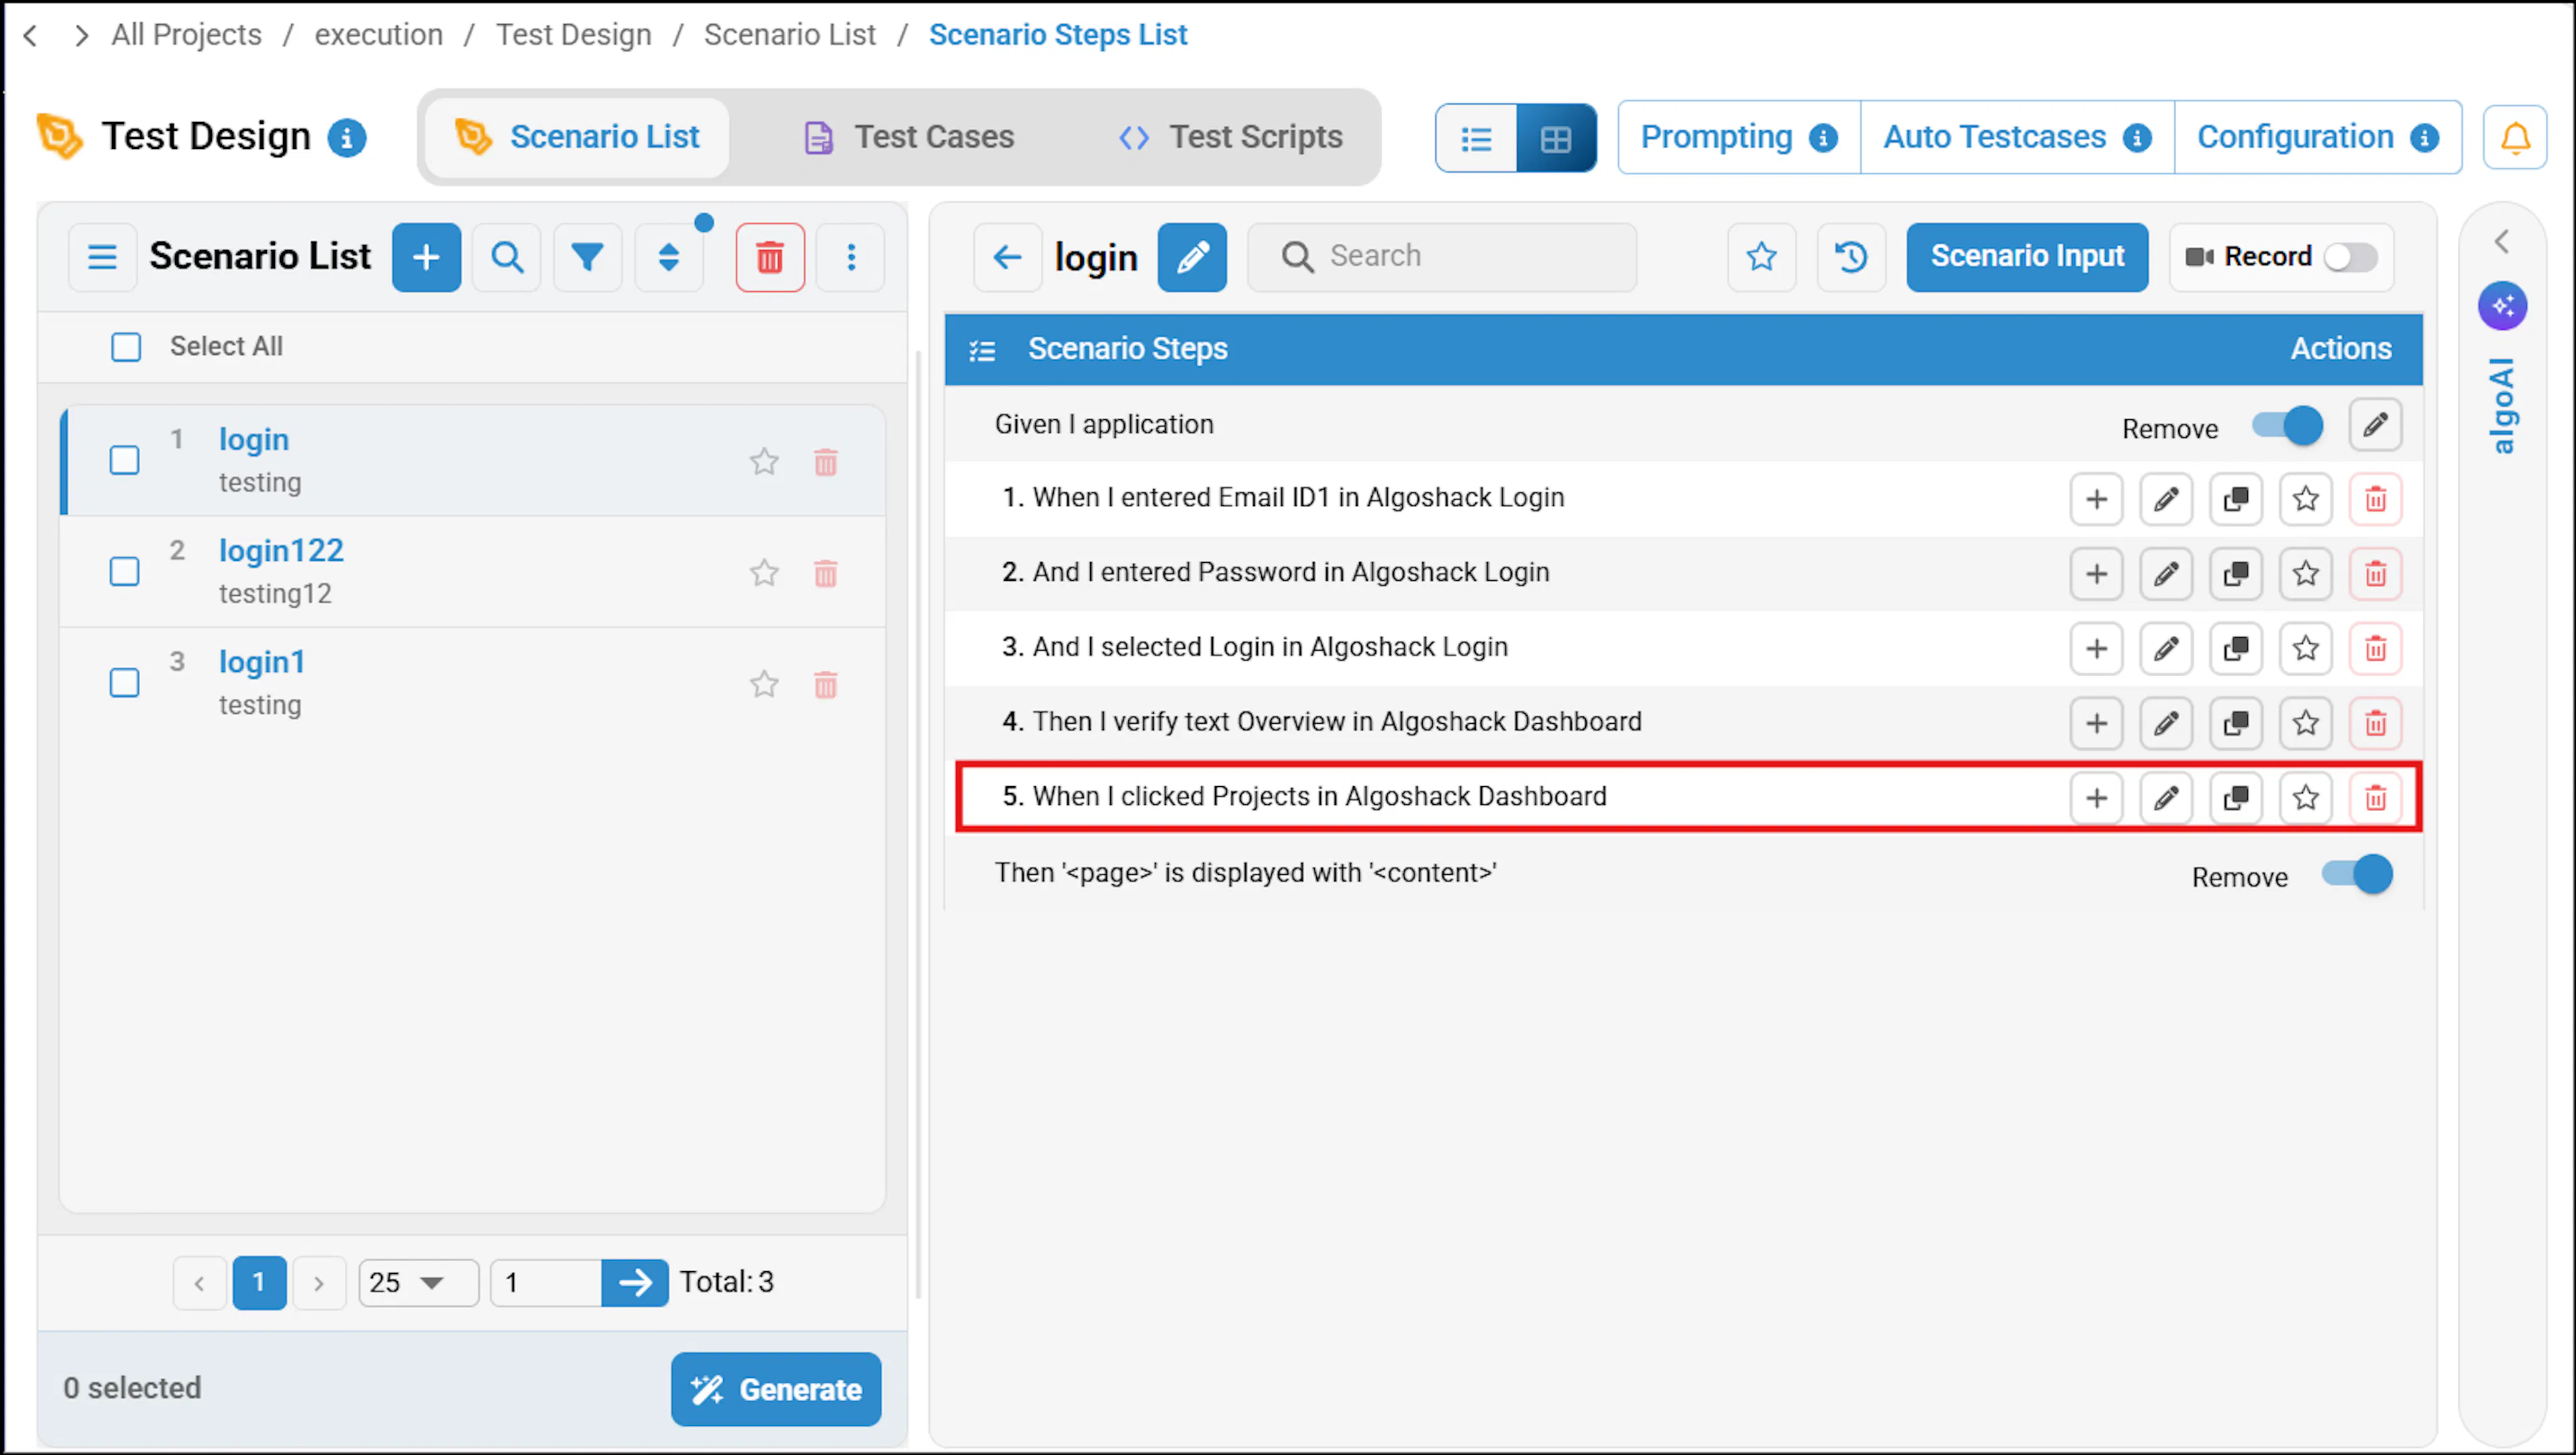Click the scenario steps Search field

[1442, 257]
